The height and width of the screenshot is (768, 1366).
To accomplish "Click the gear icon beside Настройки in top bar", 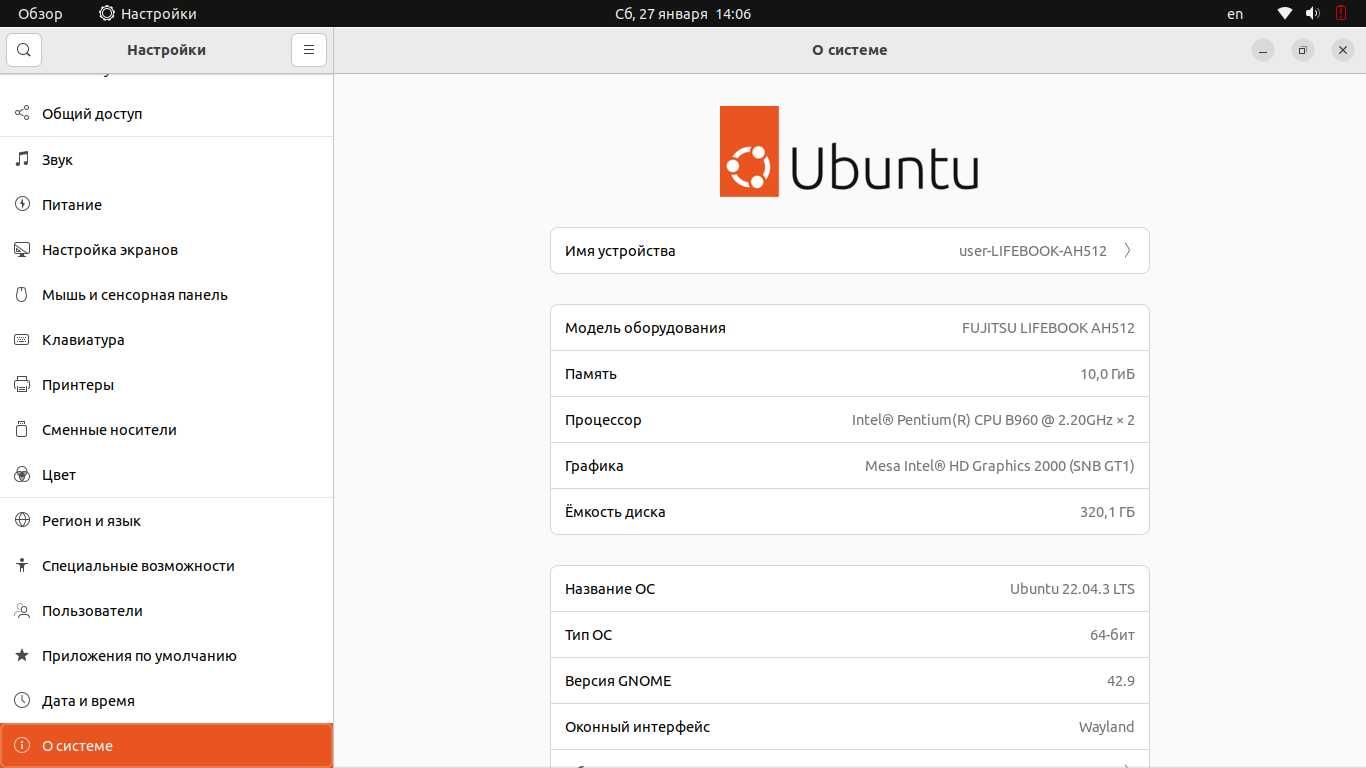I will coord(107,14).
